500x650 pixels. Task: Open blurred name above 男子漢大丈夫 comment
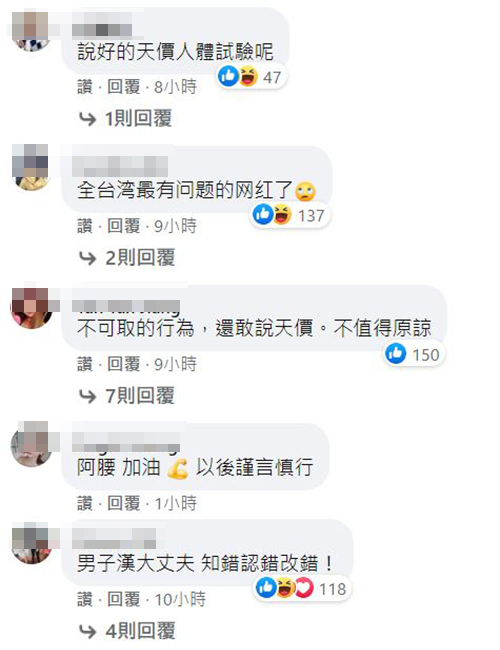click(x=114, y=538)
